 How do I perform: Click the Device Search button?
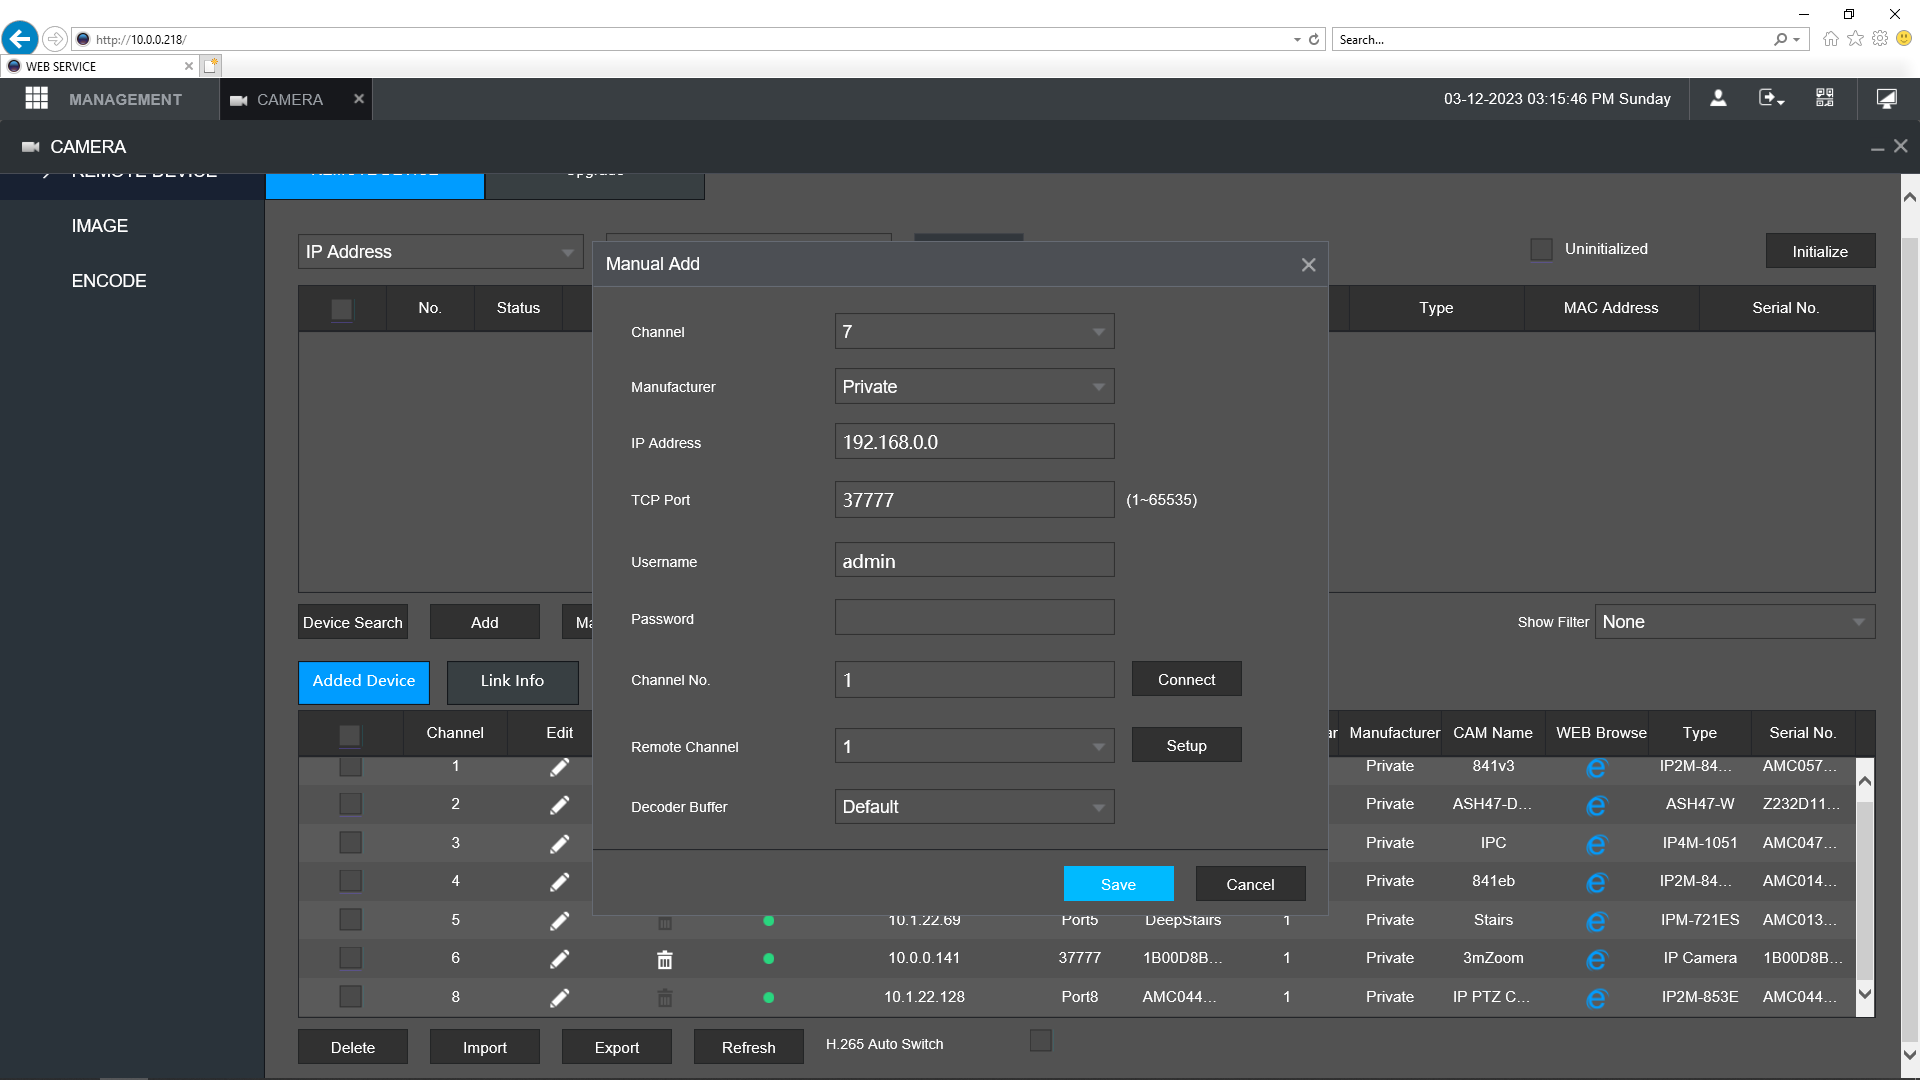pos(353,622)
